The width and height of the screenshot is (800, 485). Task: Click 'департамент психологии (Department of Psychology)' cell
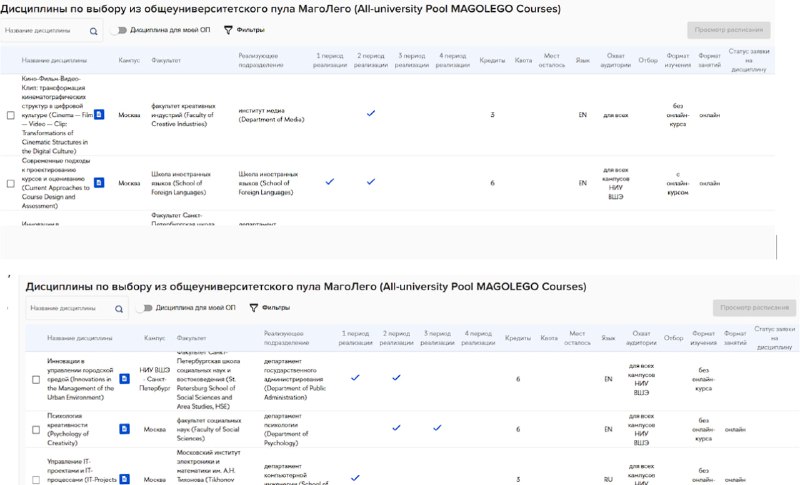click(286, 429)
